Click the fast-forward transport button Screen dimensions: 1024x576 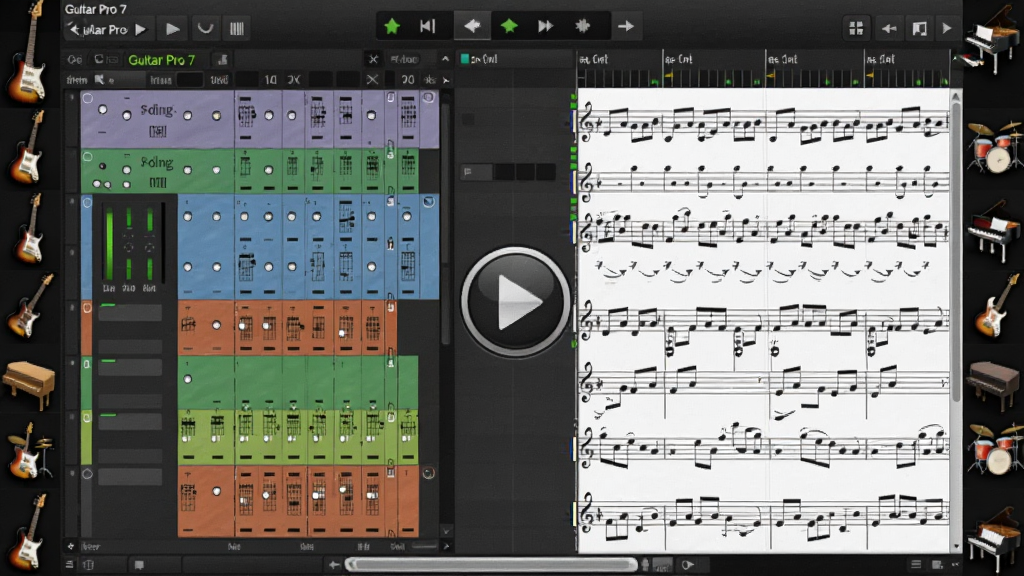545,26
